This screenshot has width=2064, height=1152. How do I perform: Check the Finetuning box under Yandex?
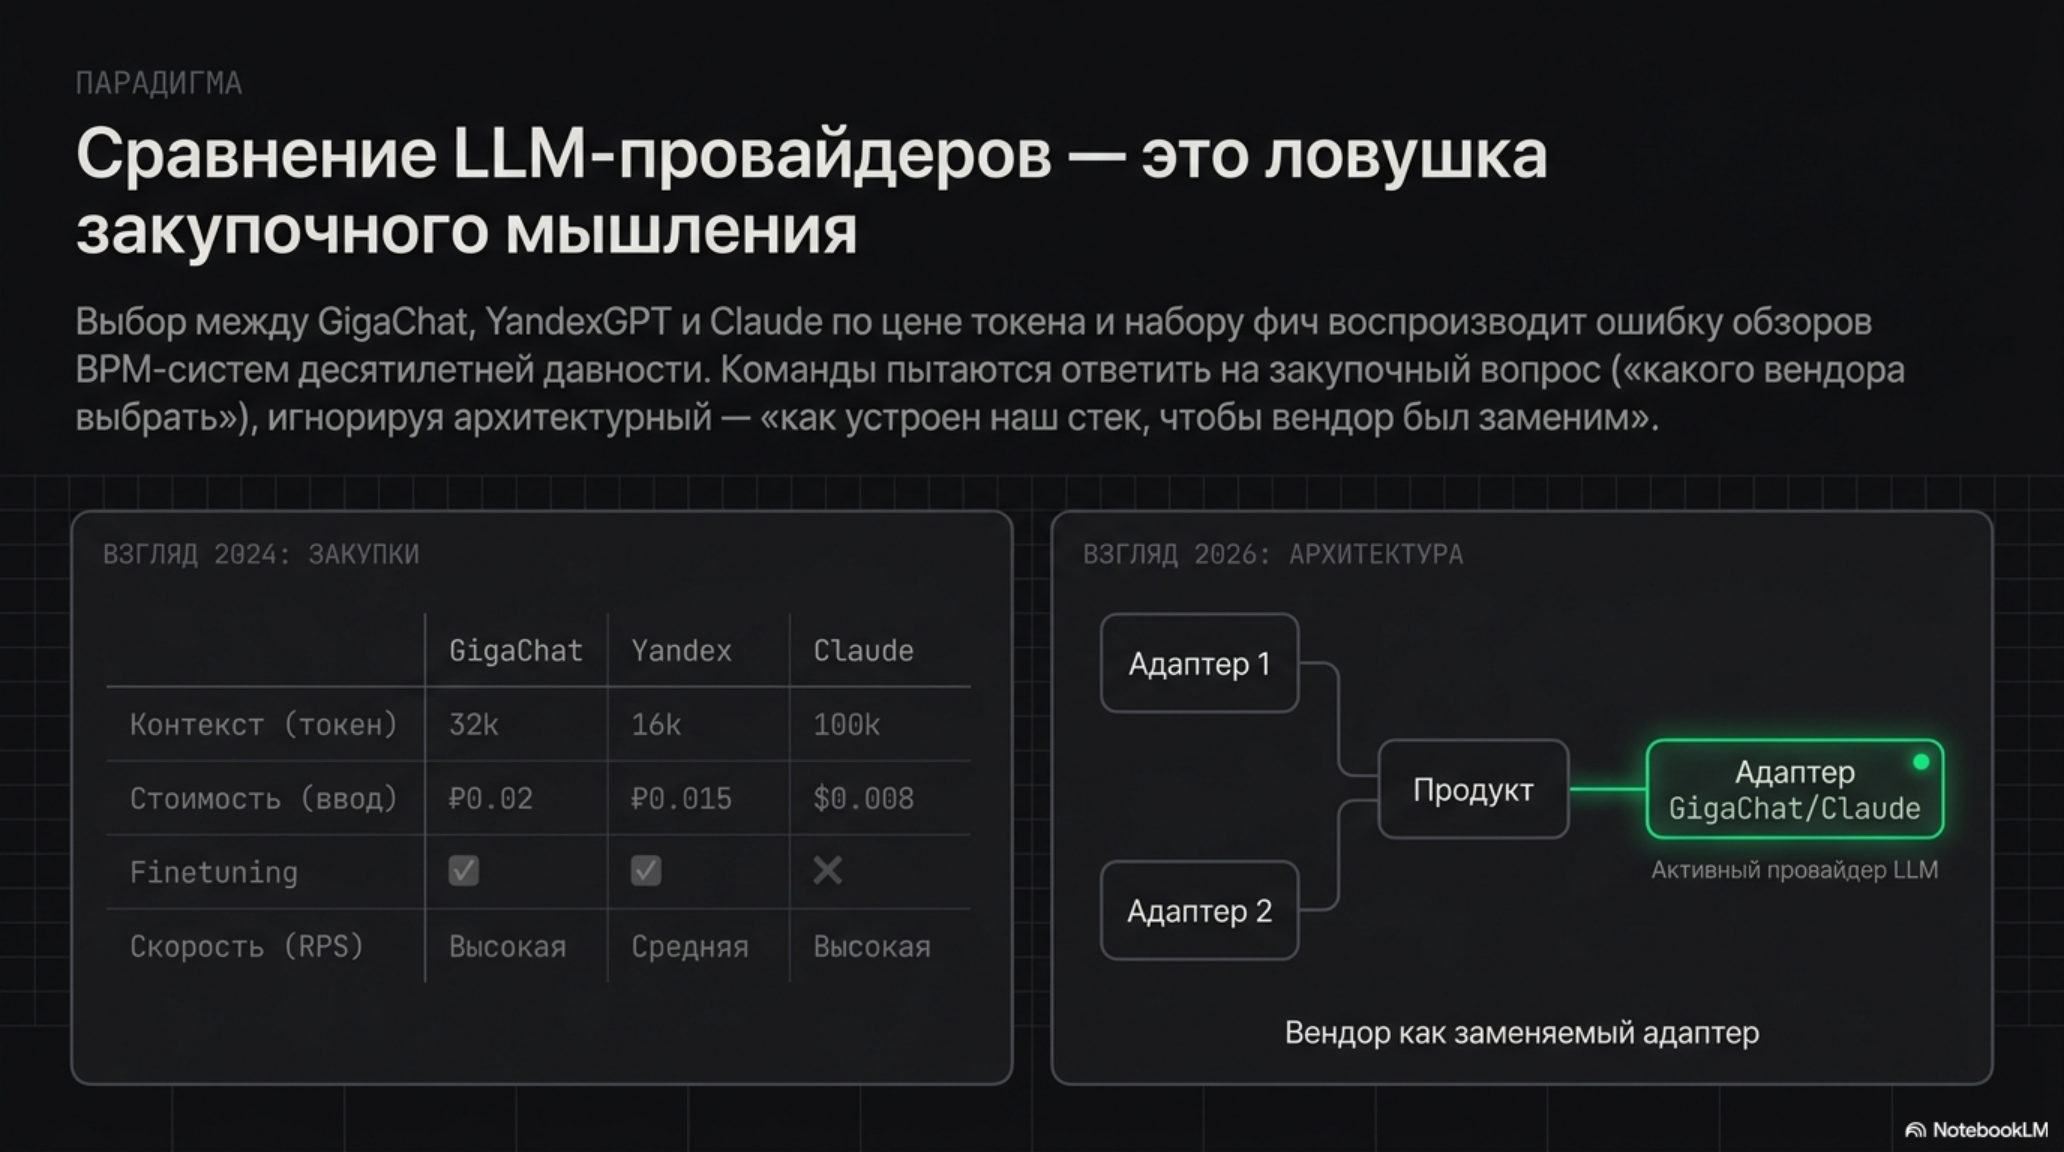tap(646, 871)
